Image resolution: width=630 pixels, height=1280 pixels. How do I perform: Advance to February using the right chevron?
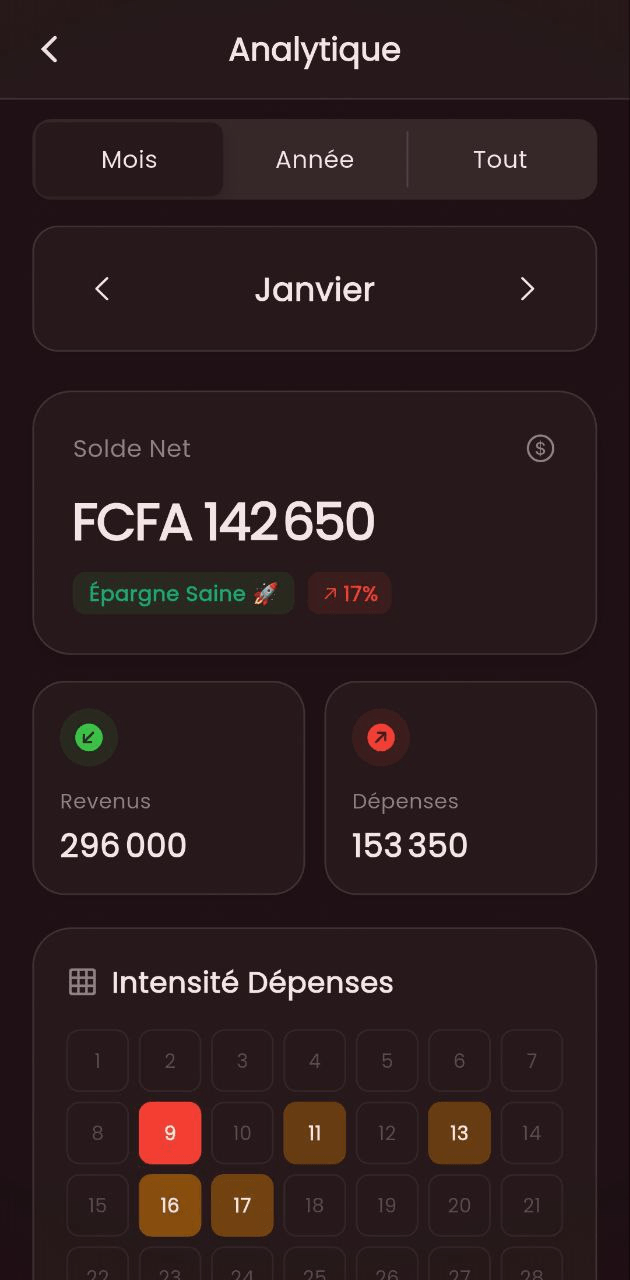pos(528,289)
